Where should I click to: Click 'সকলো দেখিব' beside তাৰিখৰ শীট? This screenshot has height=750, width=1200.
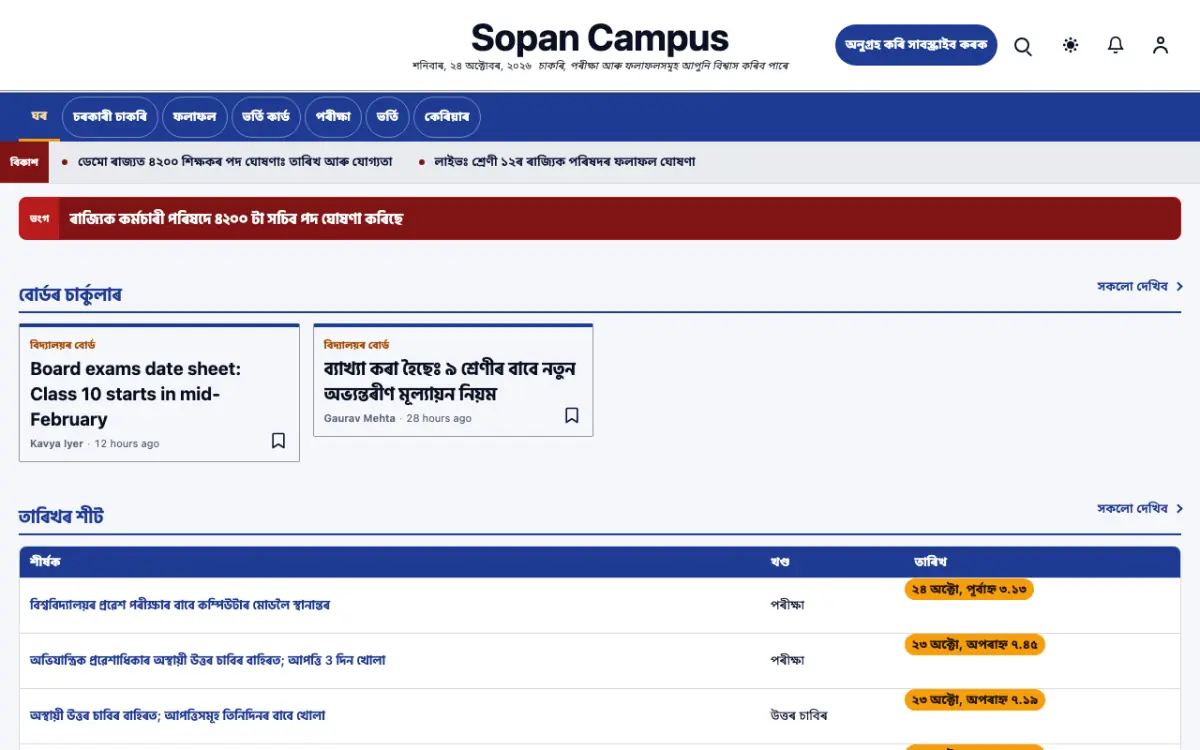tap(1140, 508)
